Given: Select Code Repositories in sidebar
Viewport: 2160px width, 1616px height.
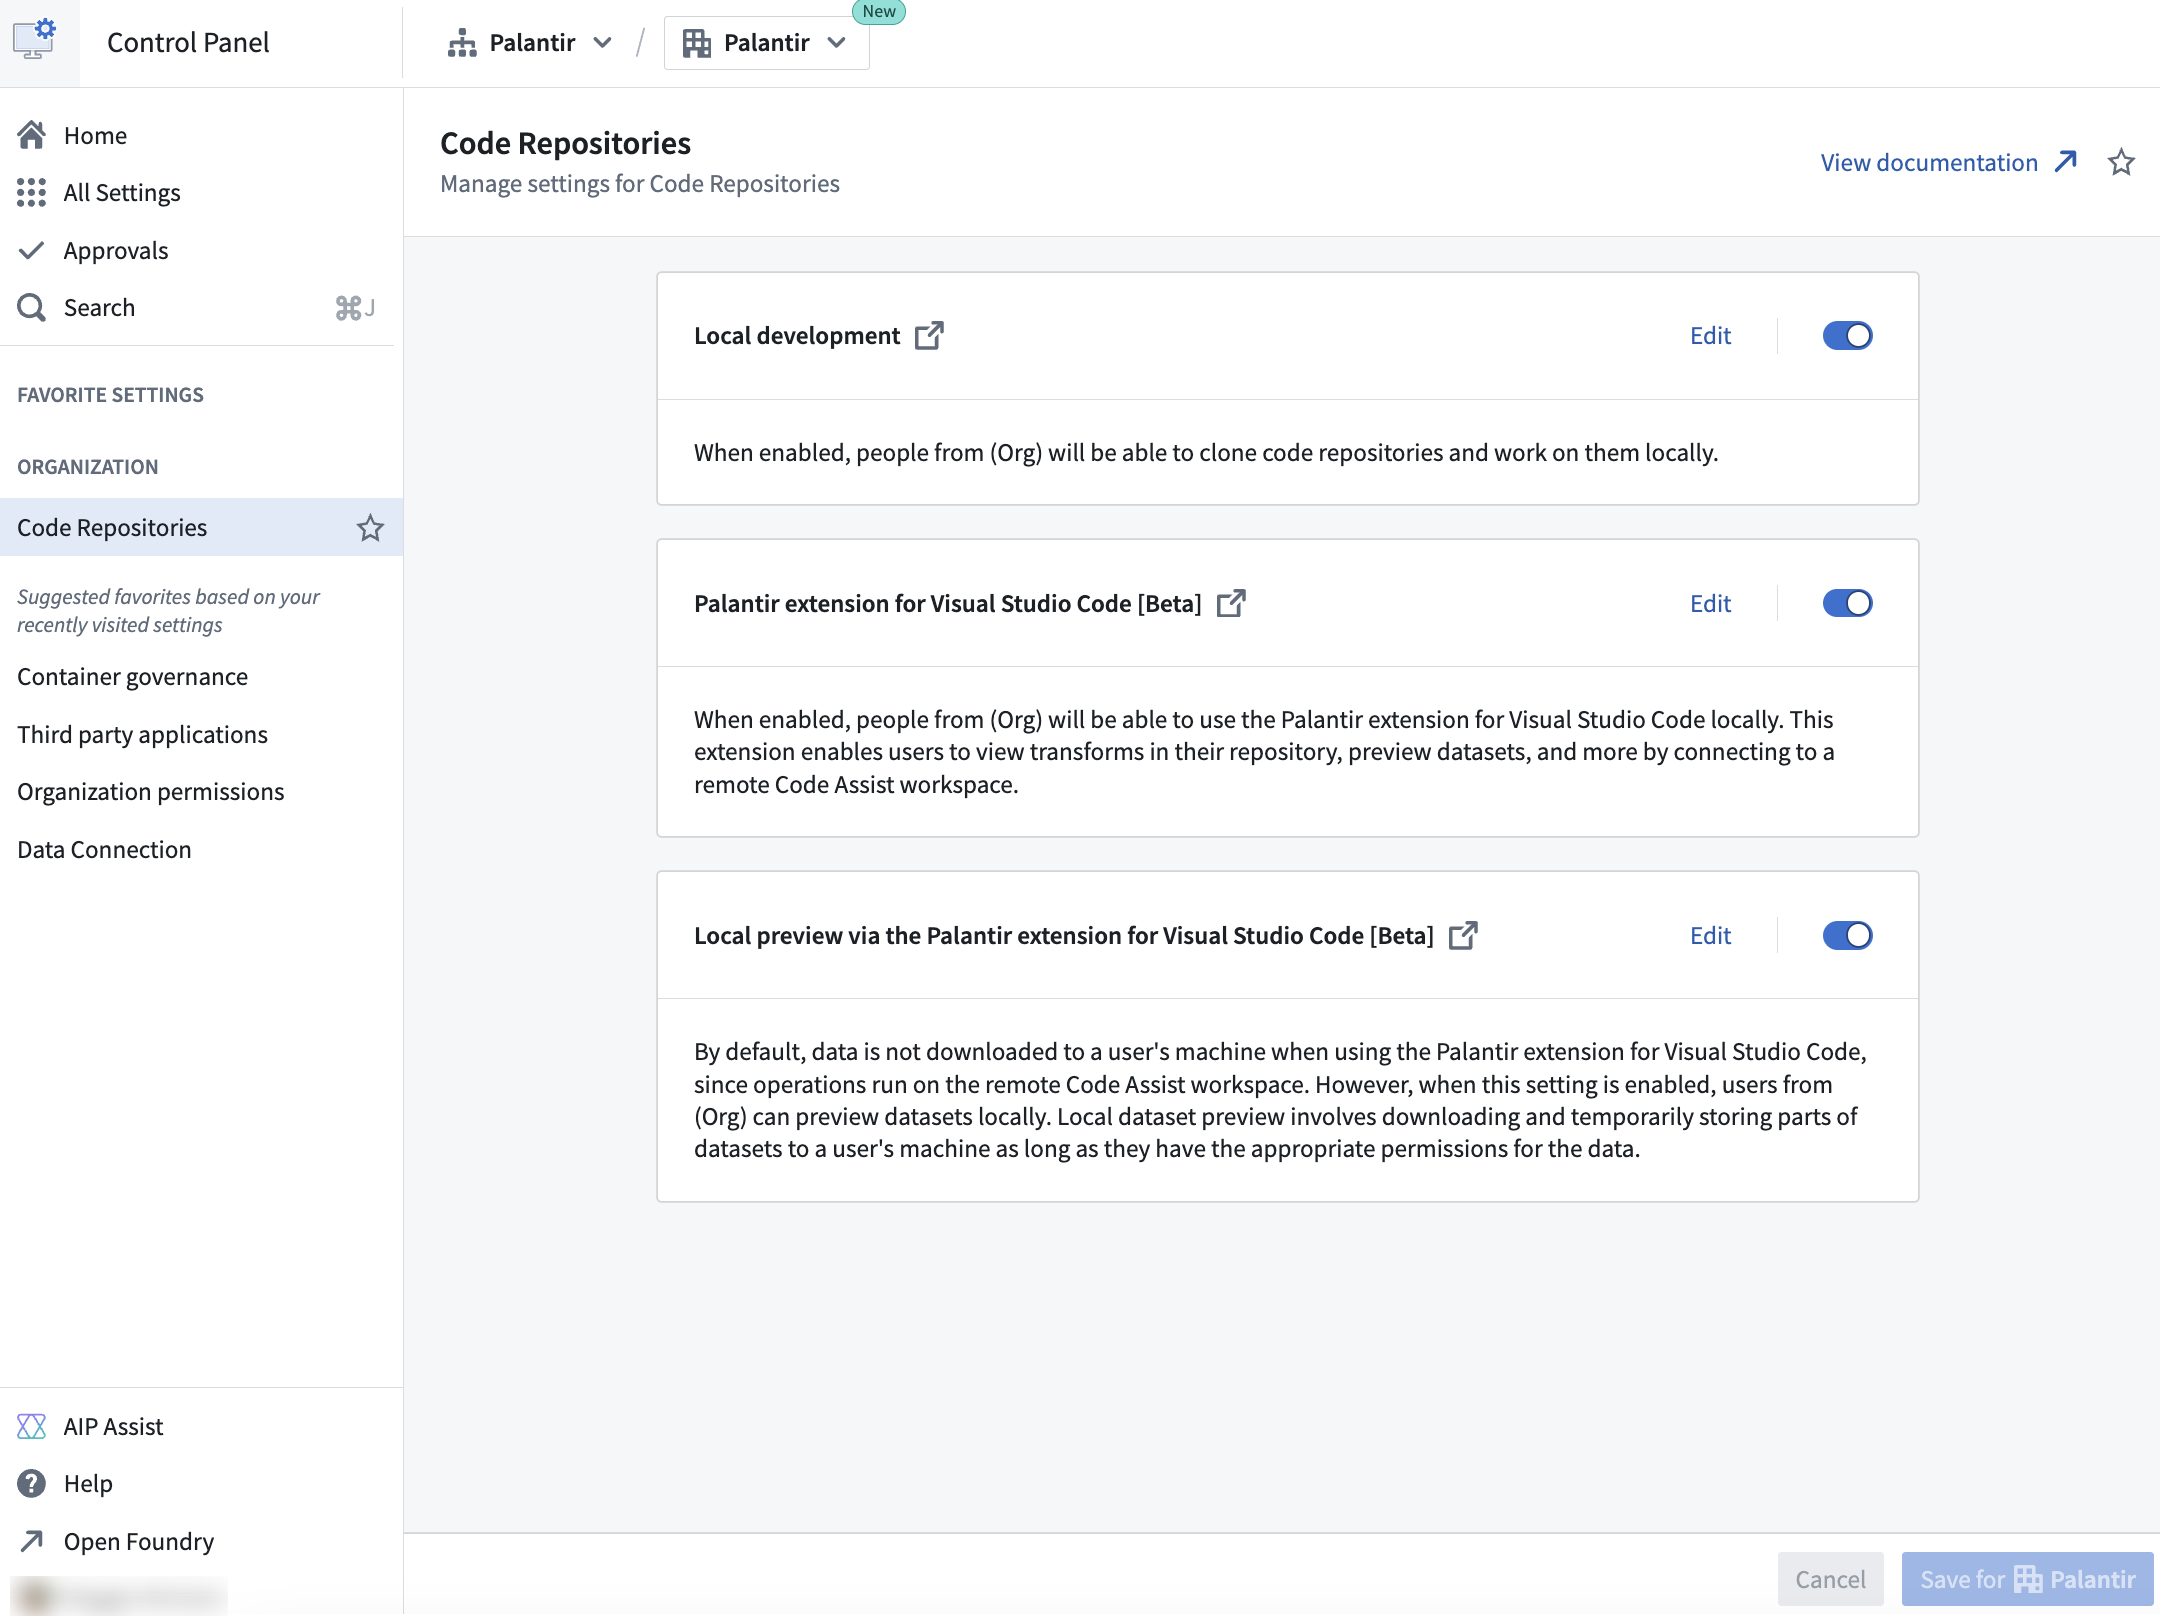Looking at the screenshot, I should point(200,527).
